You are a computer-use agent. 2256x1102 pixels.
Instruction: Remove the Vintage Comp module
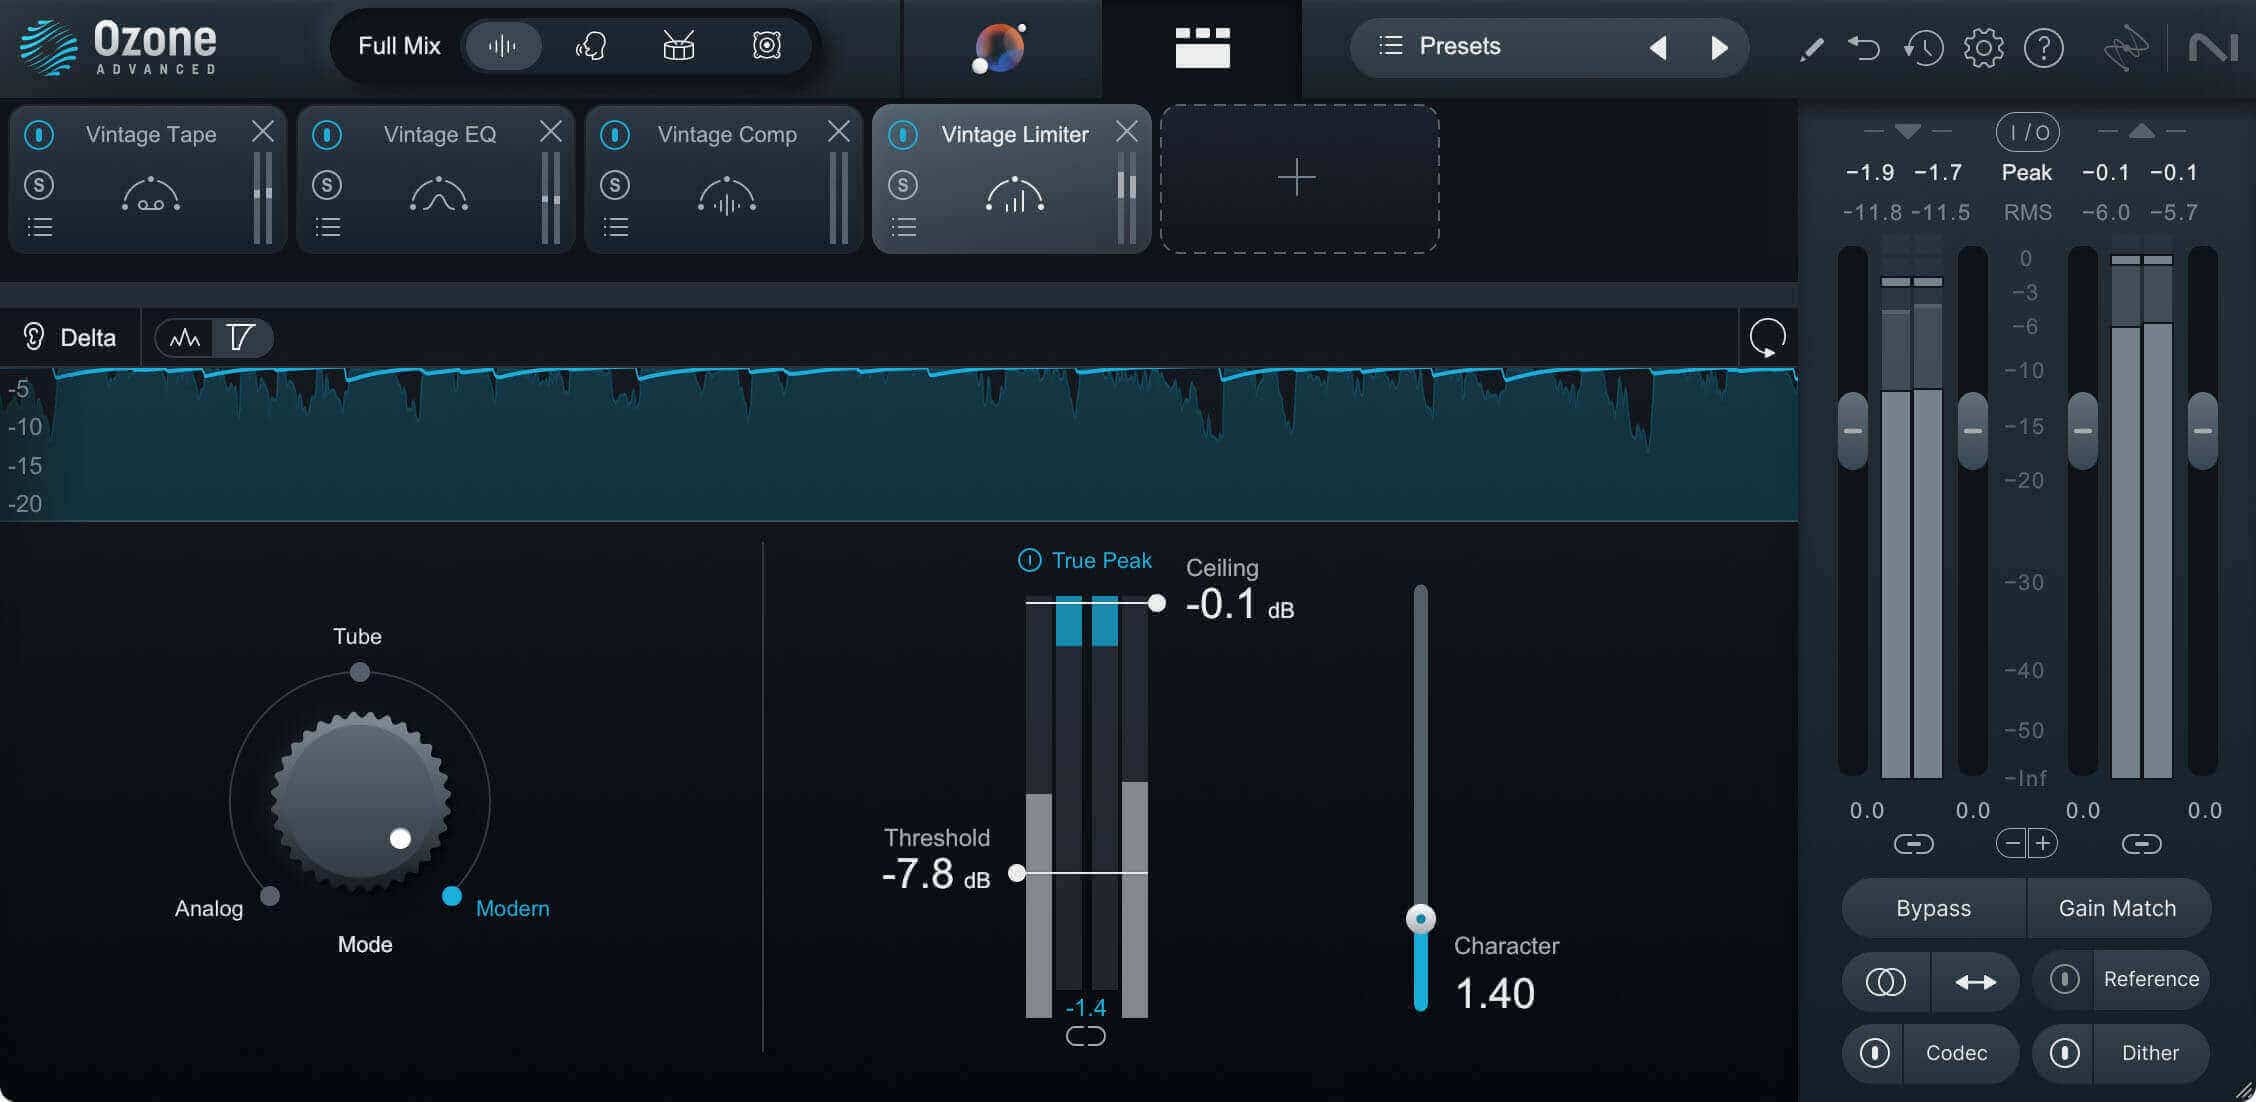[x=839, y=131]
